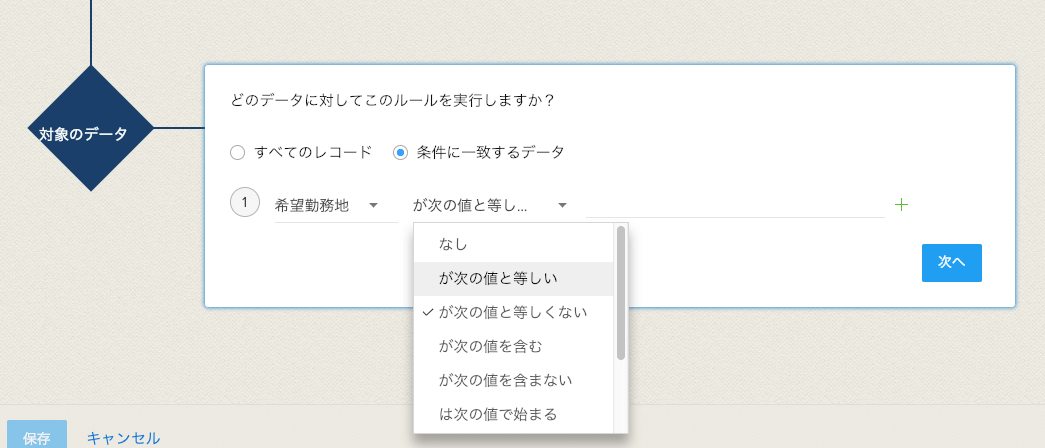Click the キャンセル link
The height and width of the screenshot is (448, 1045).
click(x=123, y=438)
